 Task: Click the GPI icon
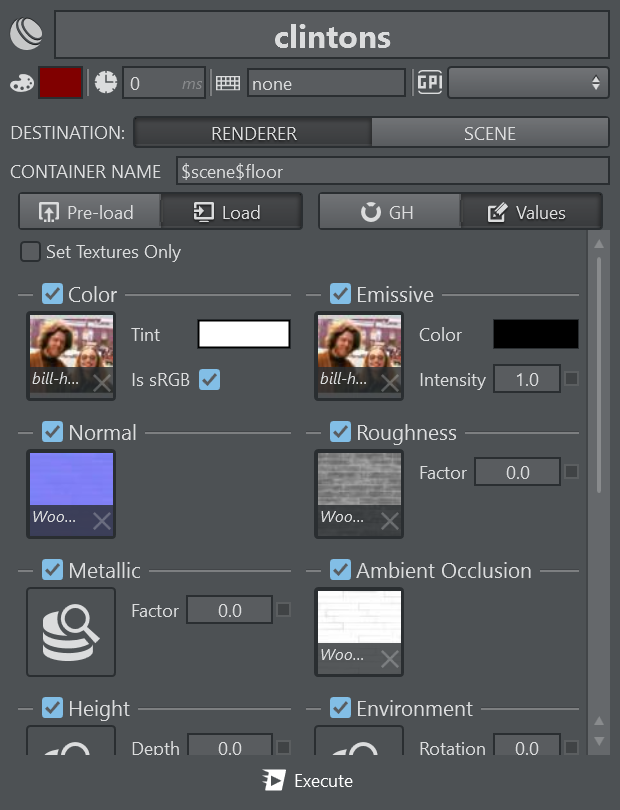[x=429, y=82]
